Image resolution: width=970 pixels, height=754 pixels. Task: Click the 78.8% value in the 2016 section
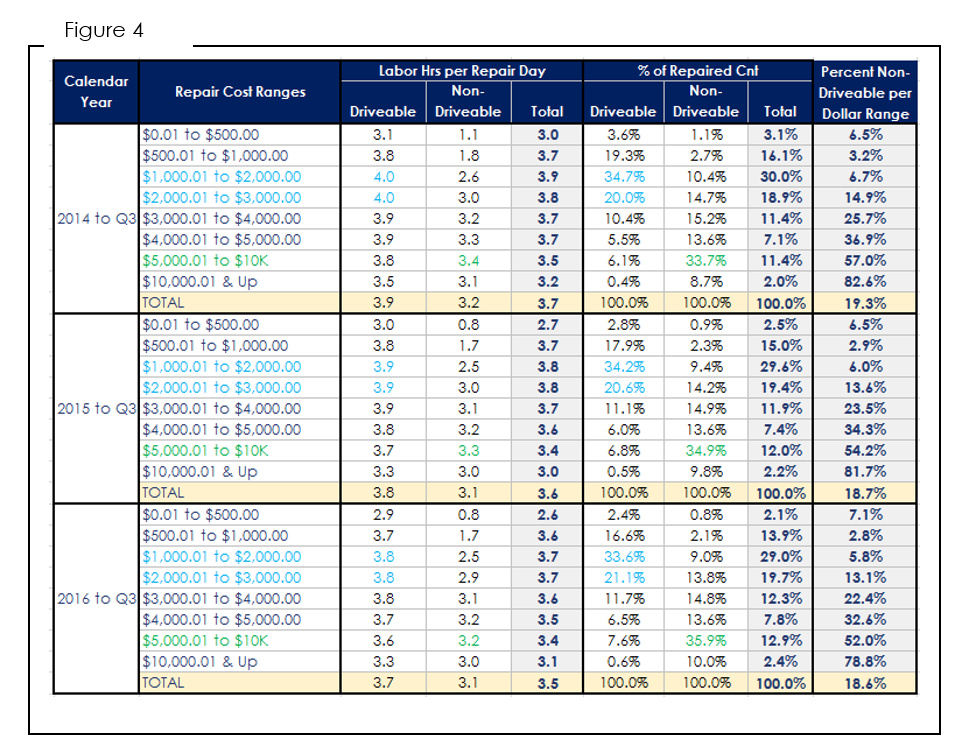click(865, 661)
